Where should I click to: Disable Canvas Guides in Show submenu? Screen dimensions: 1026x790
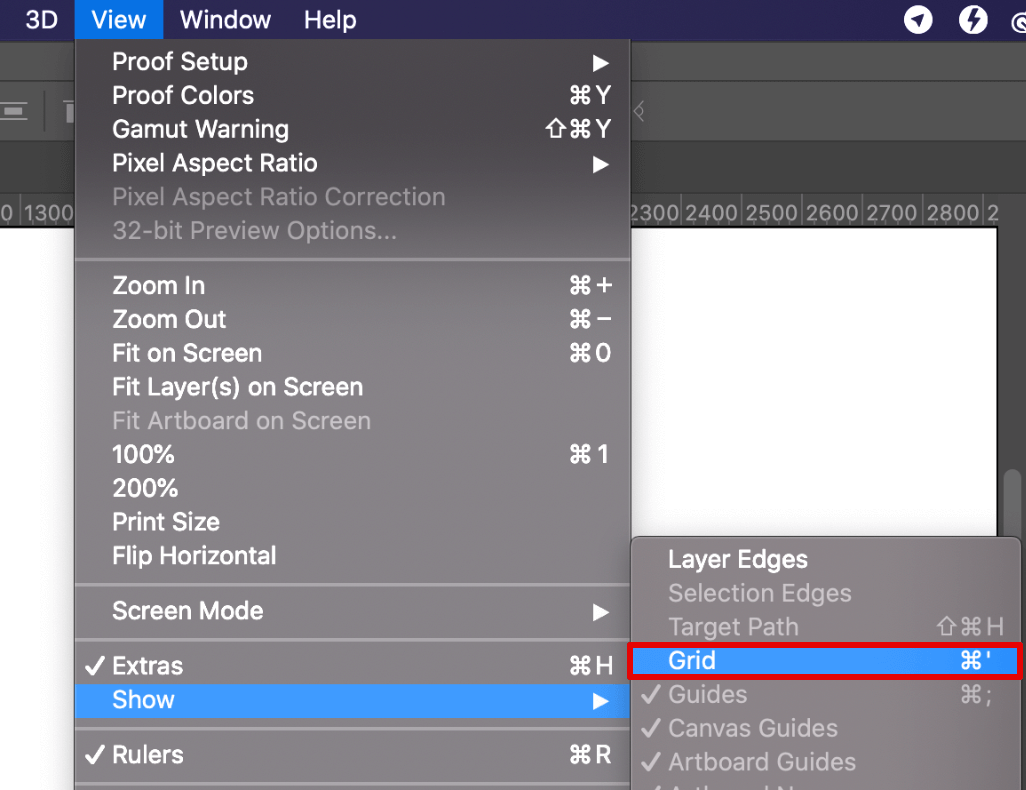(752, 729)
